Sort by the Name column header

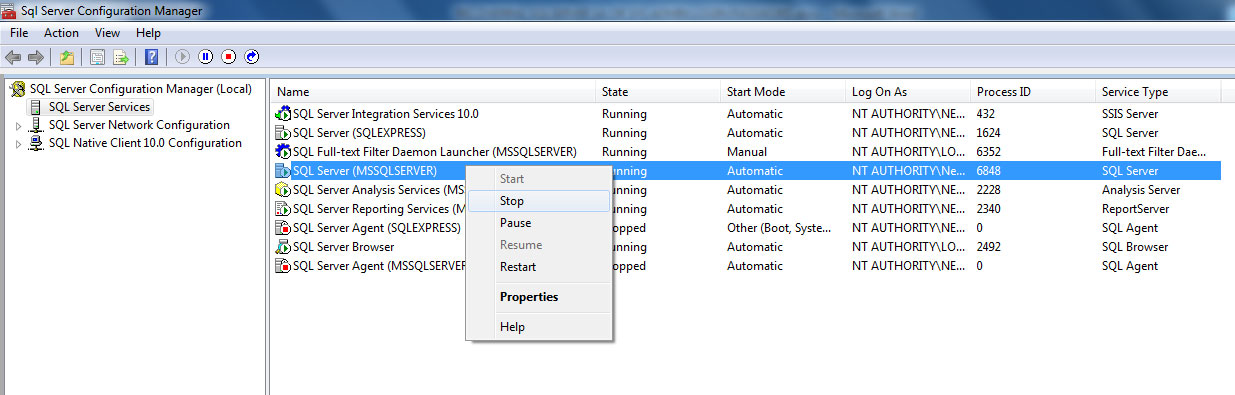tap(433, 92)
